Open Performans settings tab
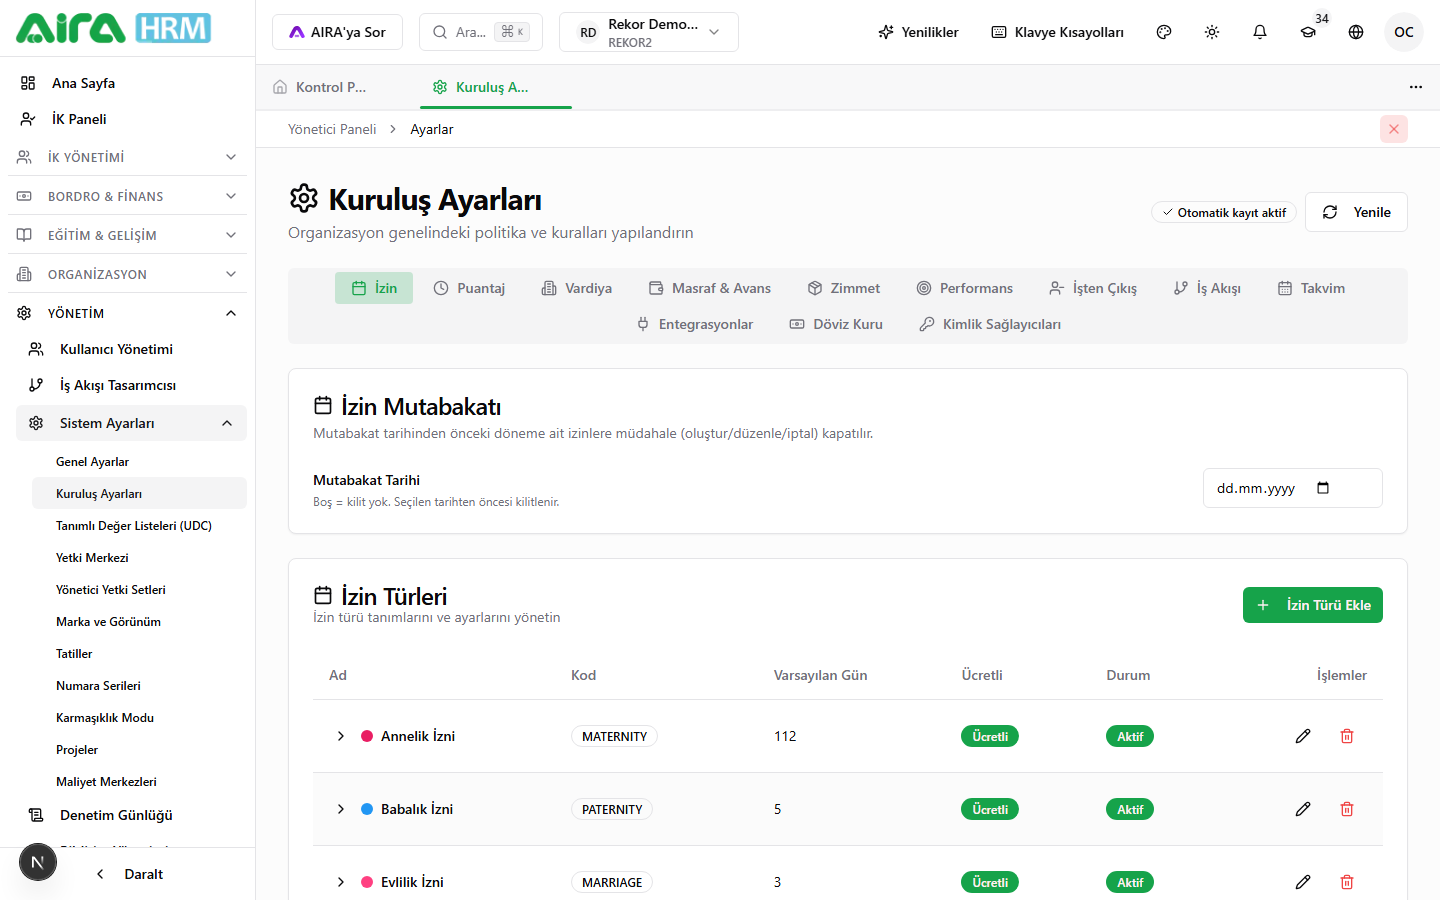Screen dimensions: 1440x900 coord(965,288)
